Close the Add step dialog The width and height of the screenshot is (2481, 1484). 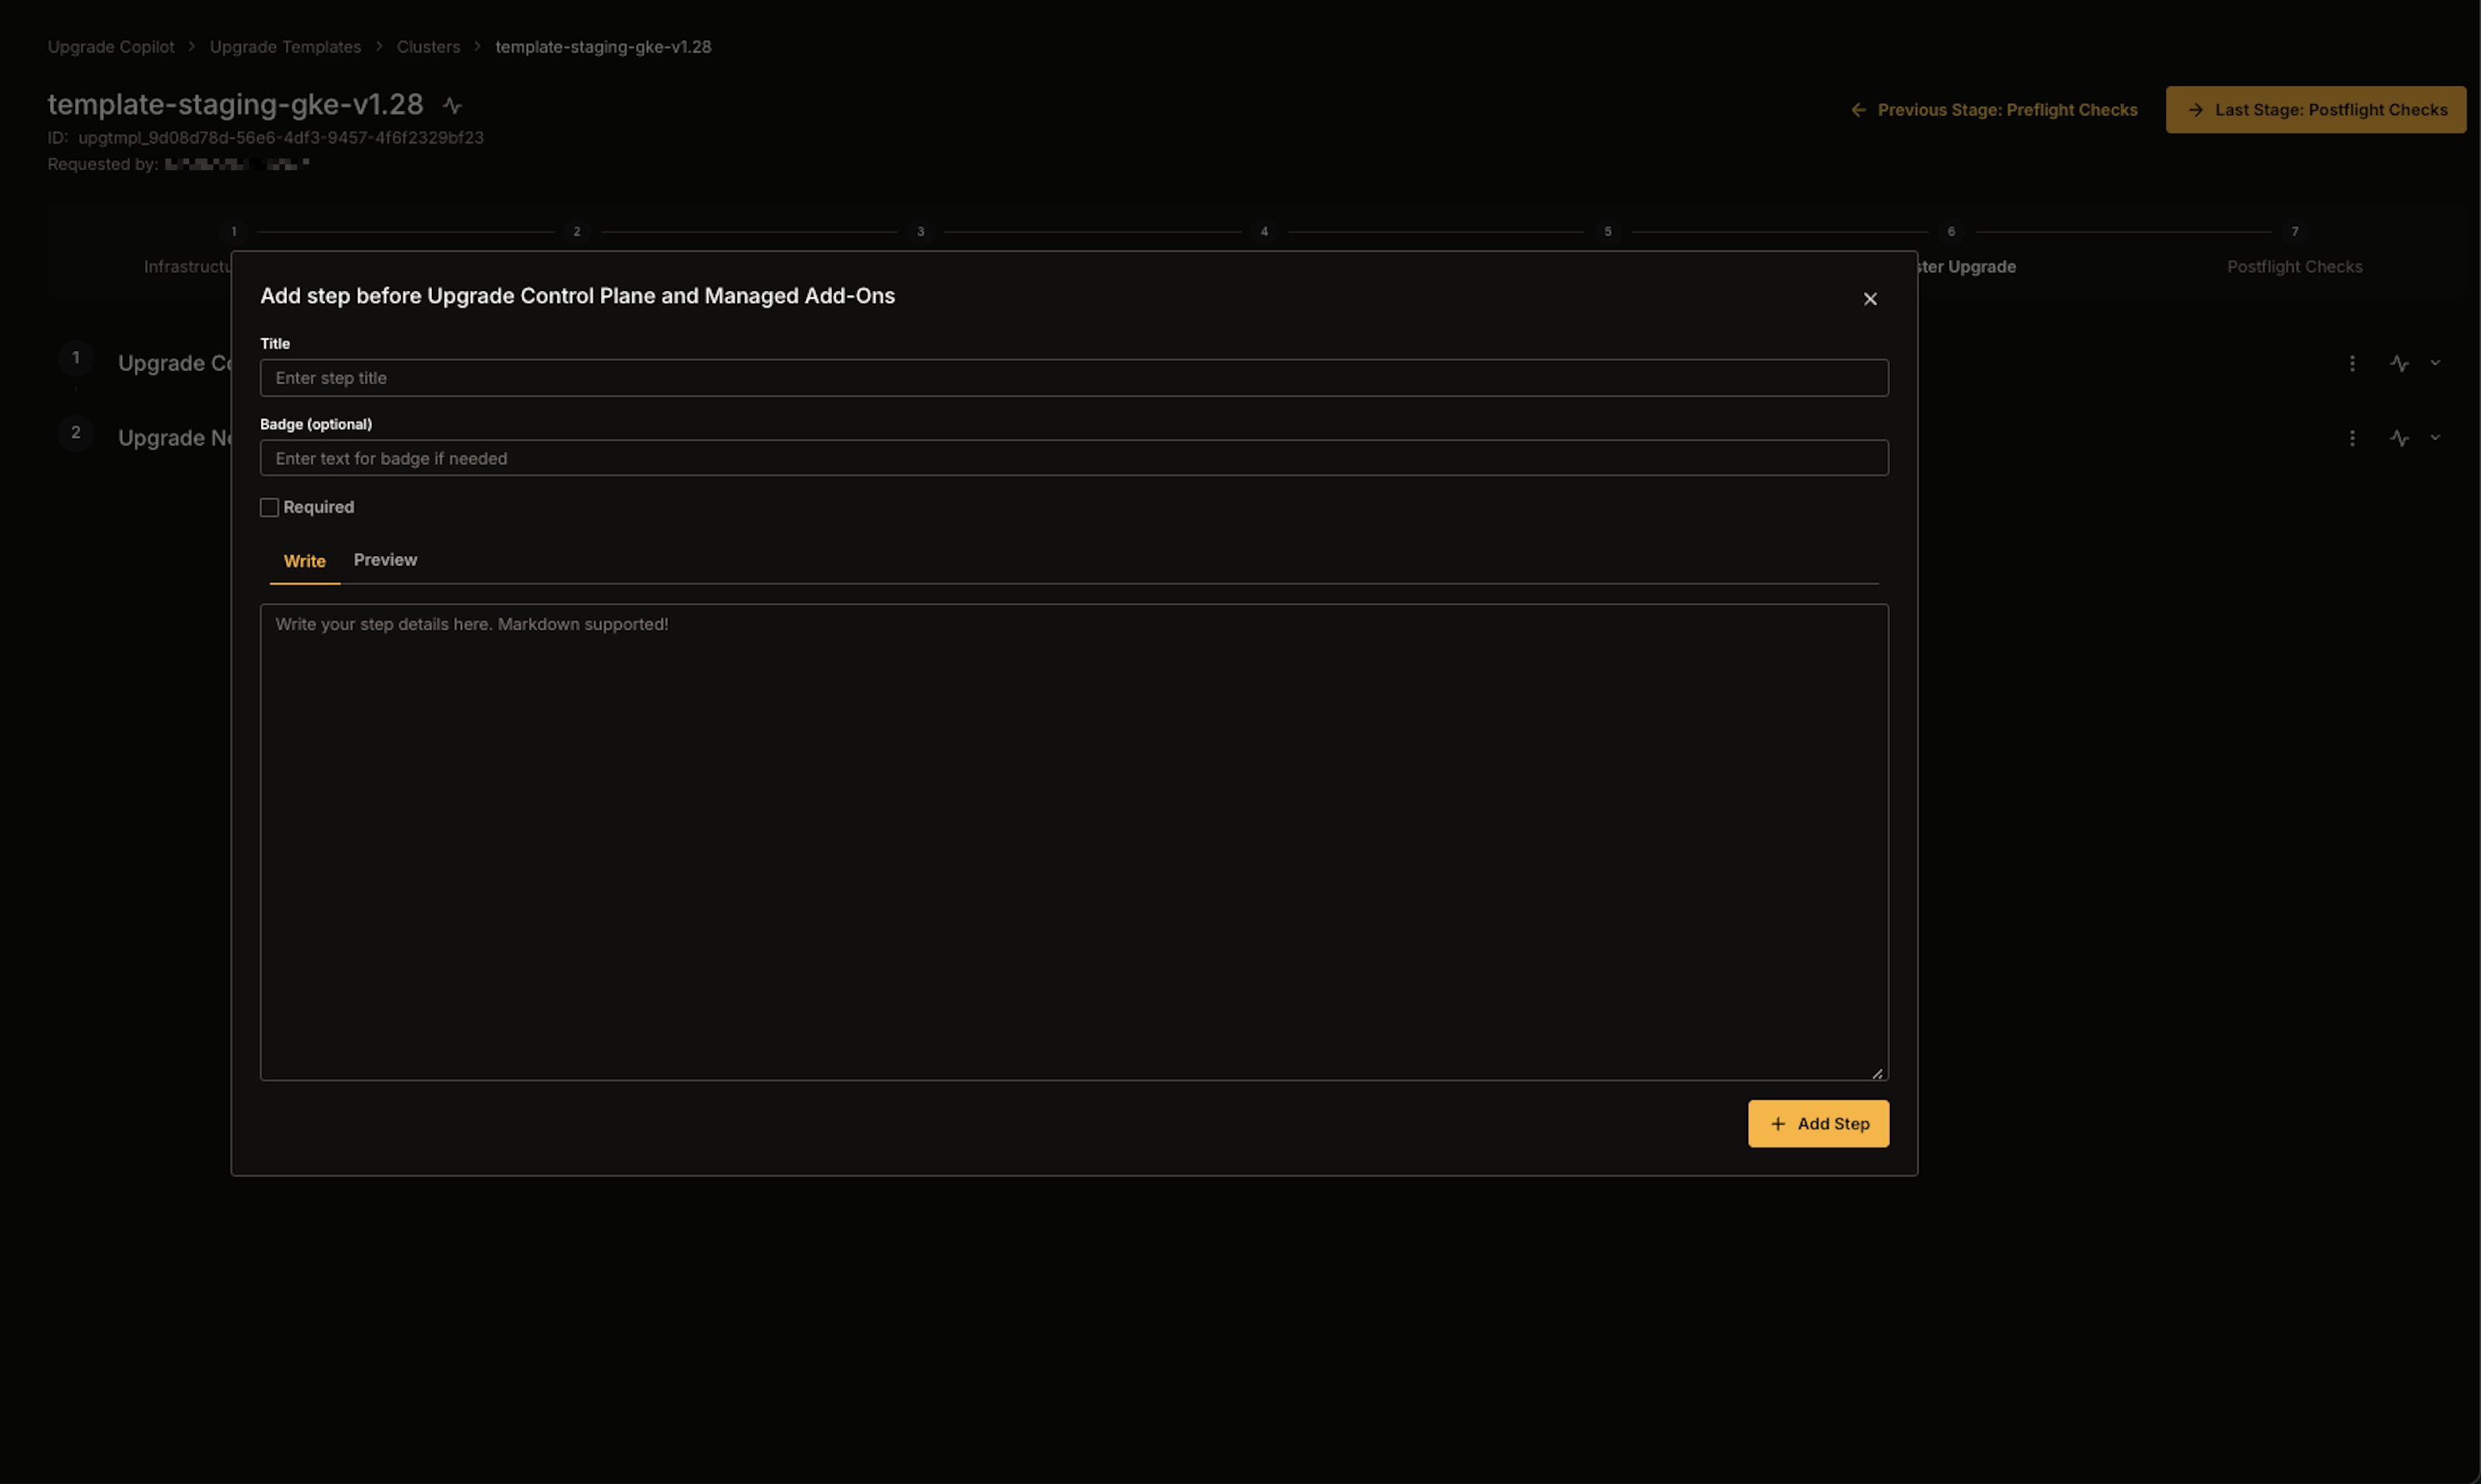click(x=1870, y=298)
